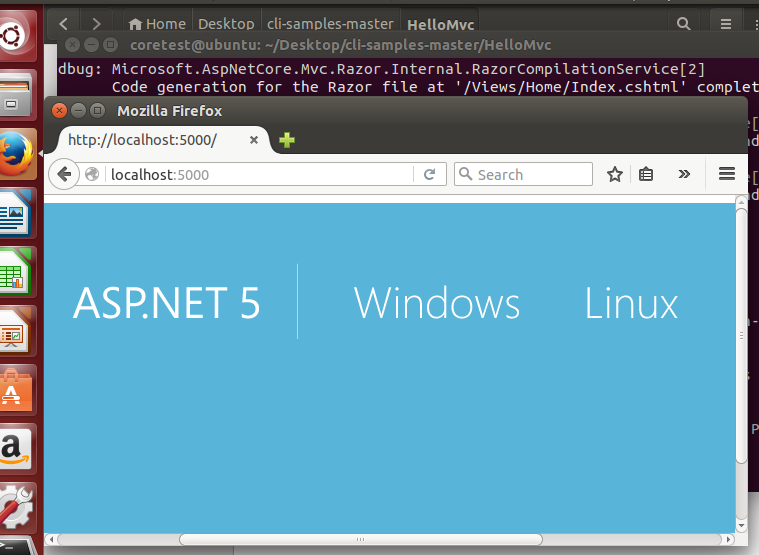Close the localhost:5000 tab
The image size is (759, 555).
click(x=254, y=140)
